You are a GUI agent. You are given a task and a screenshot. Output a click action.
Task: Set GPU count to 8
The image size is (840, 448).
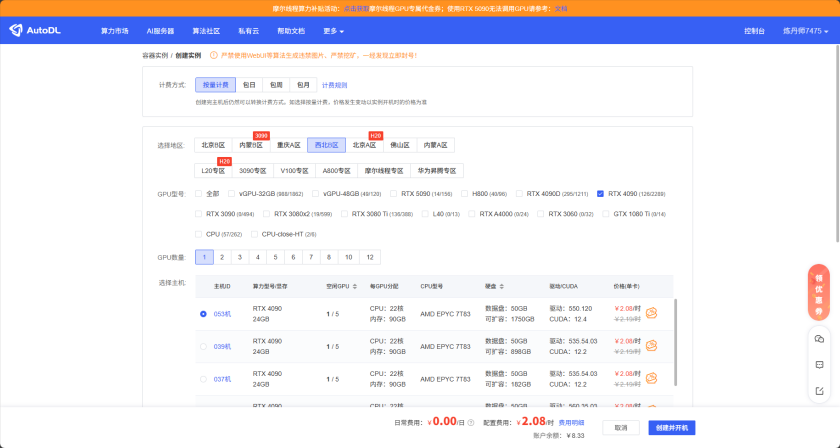click(329, 257)
